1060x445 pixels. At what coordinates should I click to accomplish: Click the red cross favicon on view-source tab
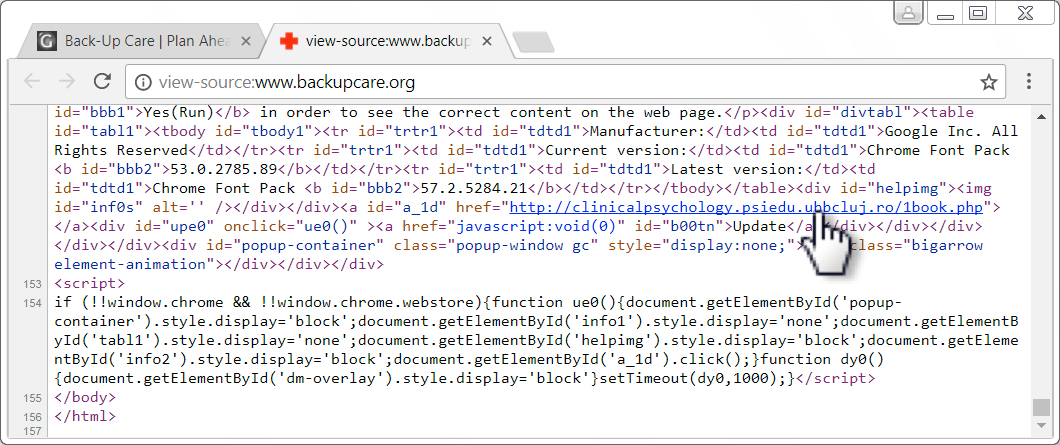tap(289, 41)
